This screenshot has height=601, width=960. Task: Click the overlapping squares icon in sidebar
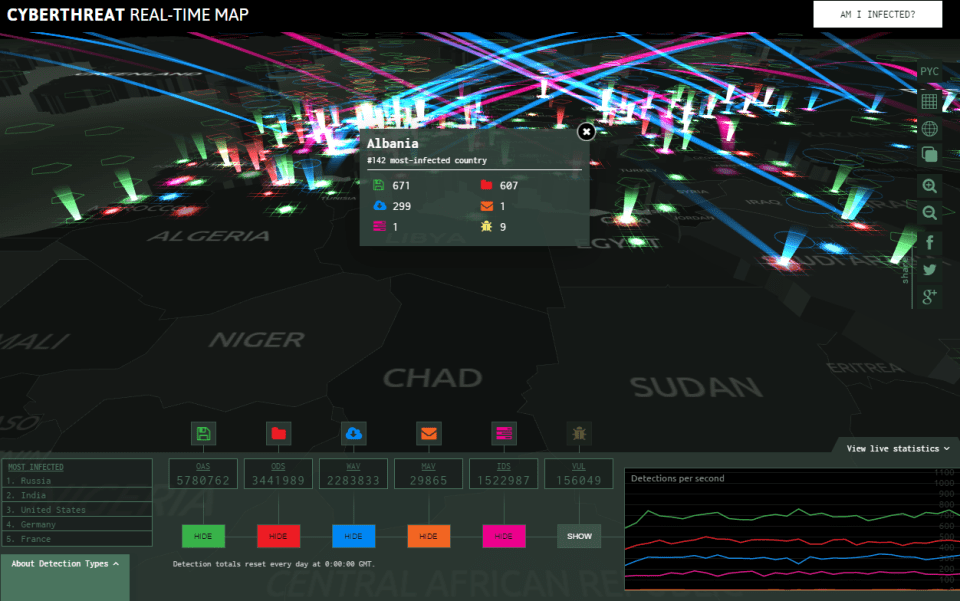(x=929, y=154)
